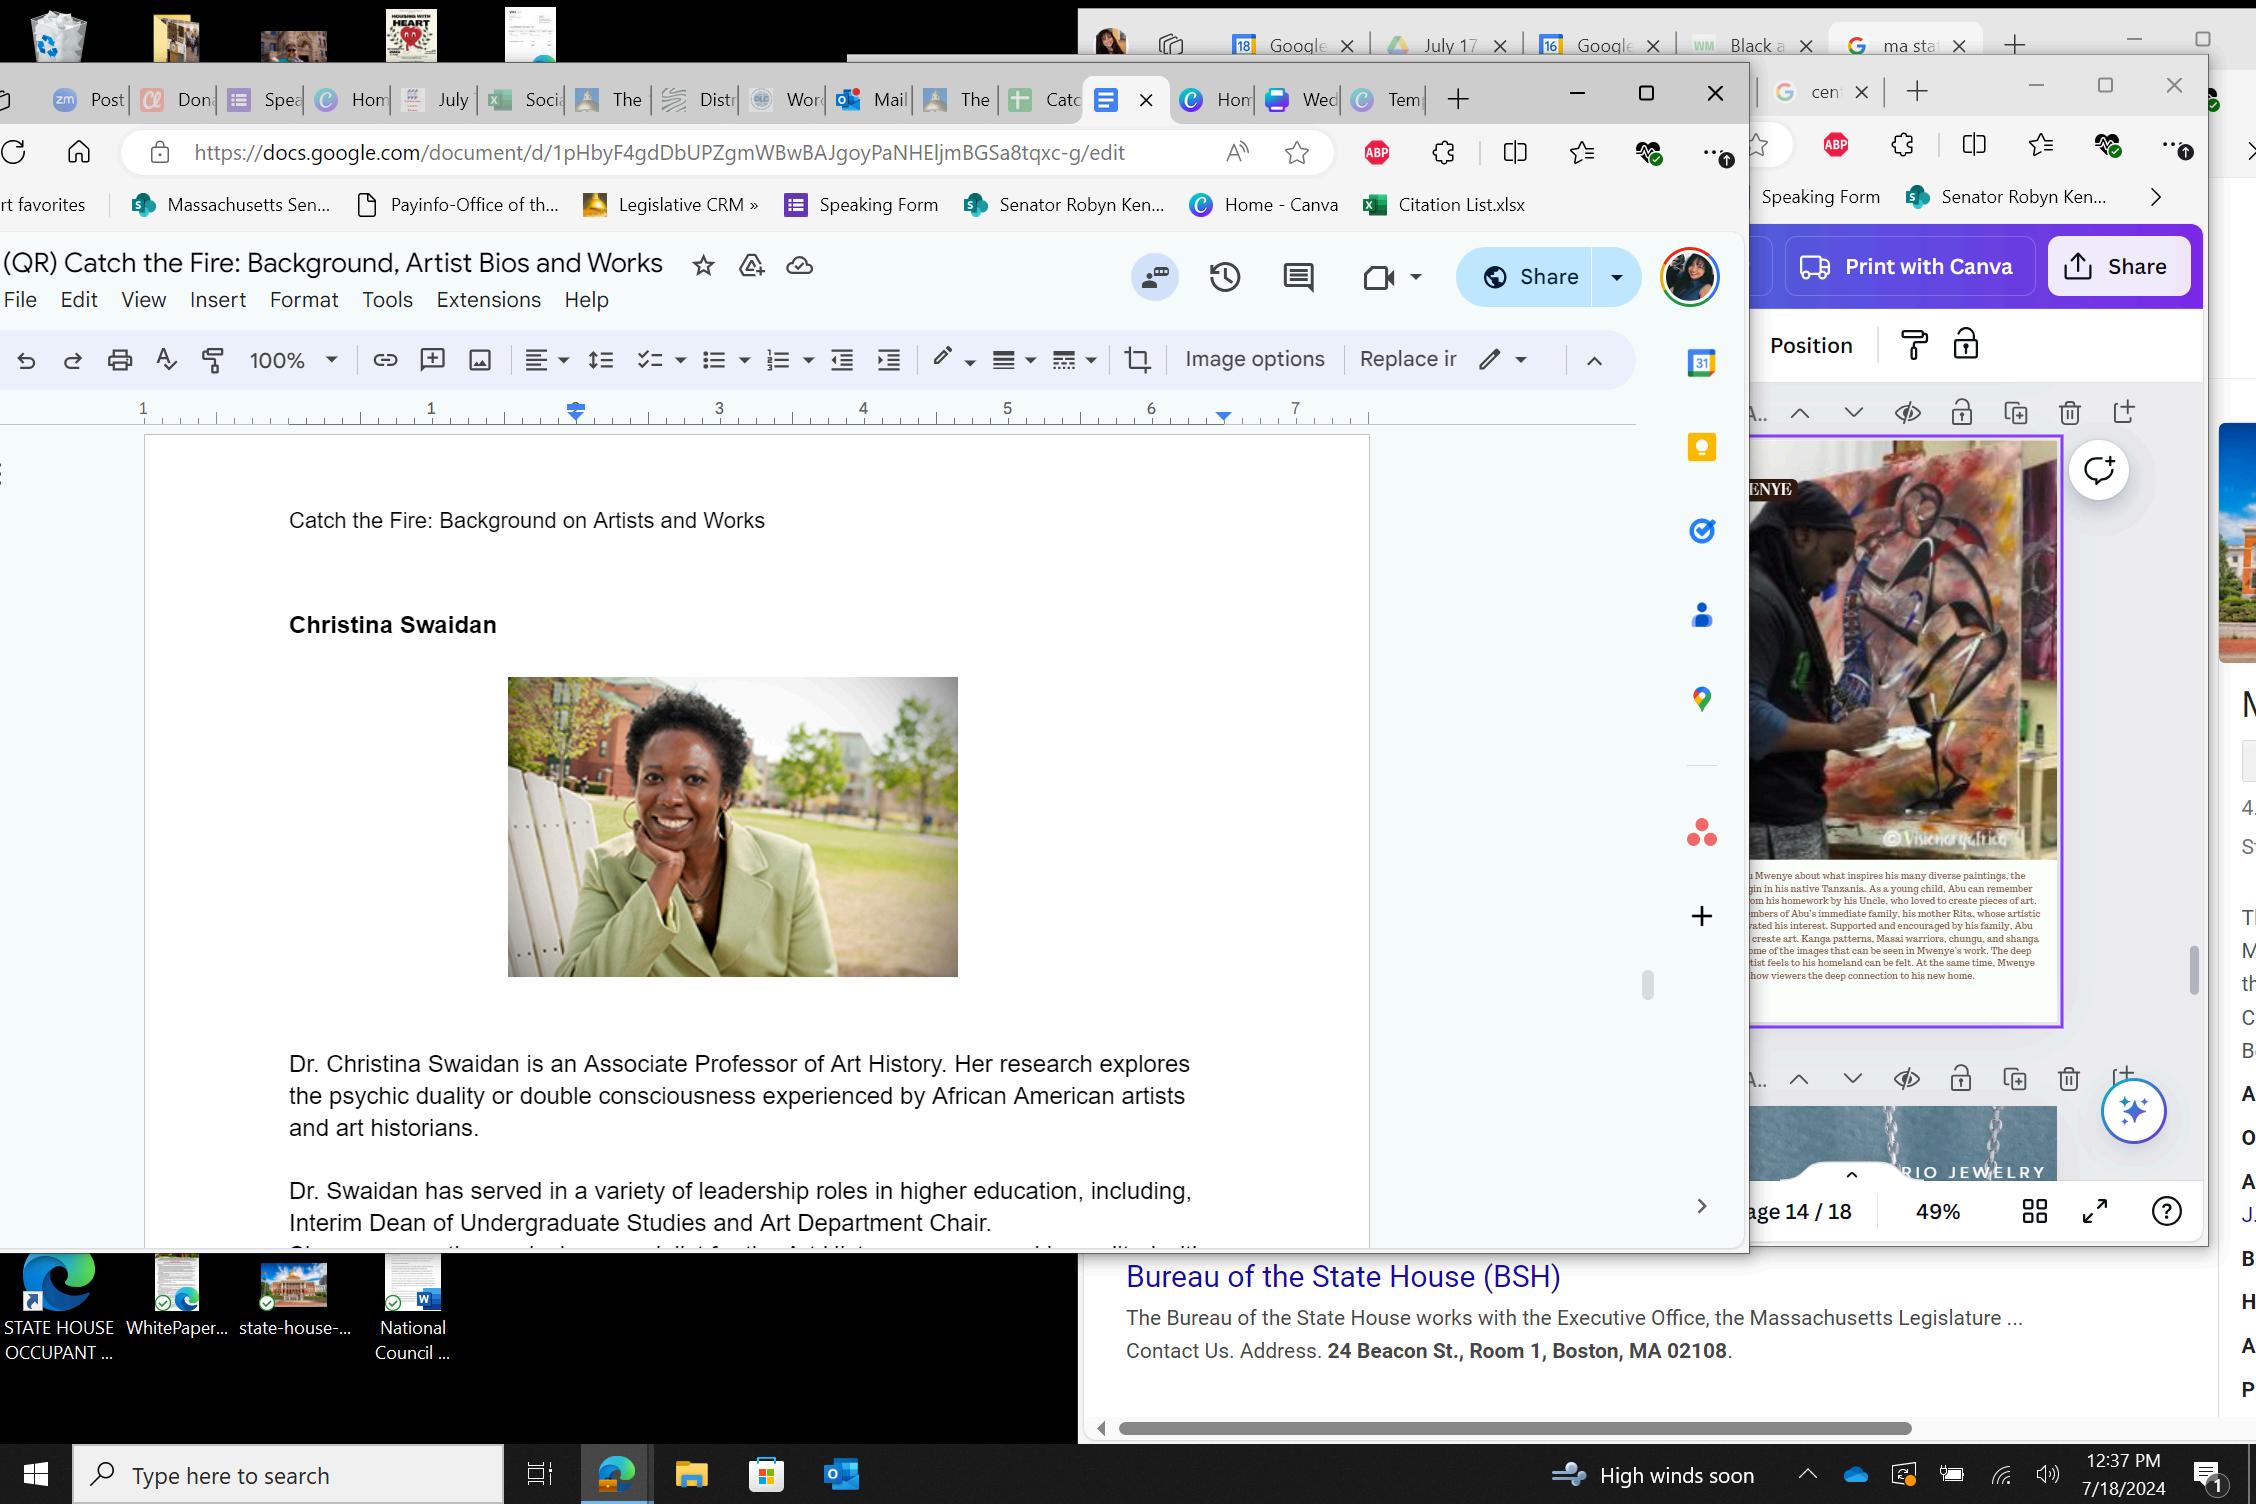The width and height of the screenshot is (2256, 1504).
Task: Collapse the toolbar with up chevron
Action: point(1594,360)
